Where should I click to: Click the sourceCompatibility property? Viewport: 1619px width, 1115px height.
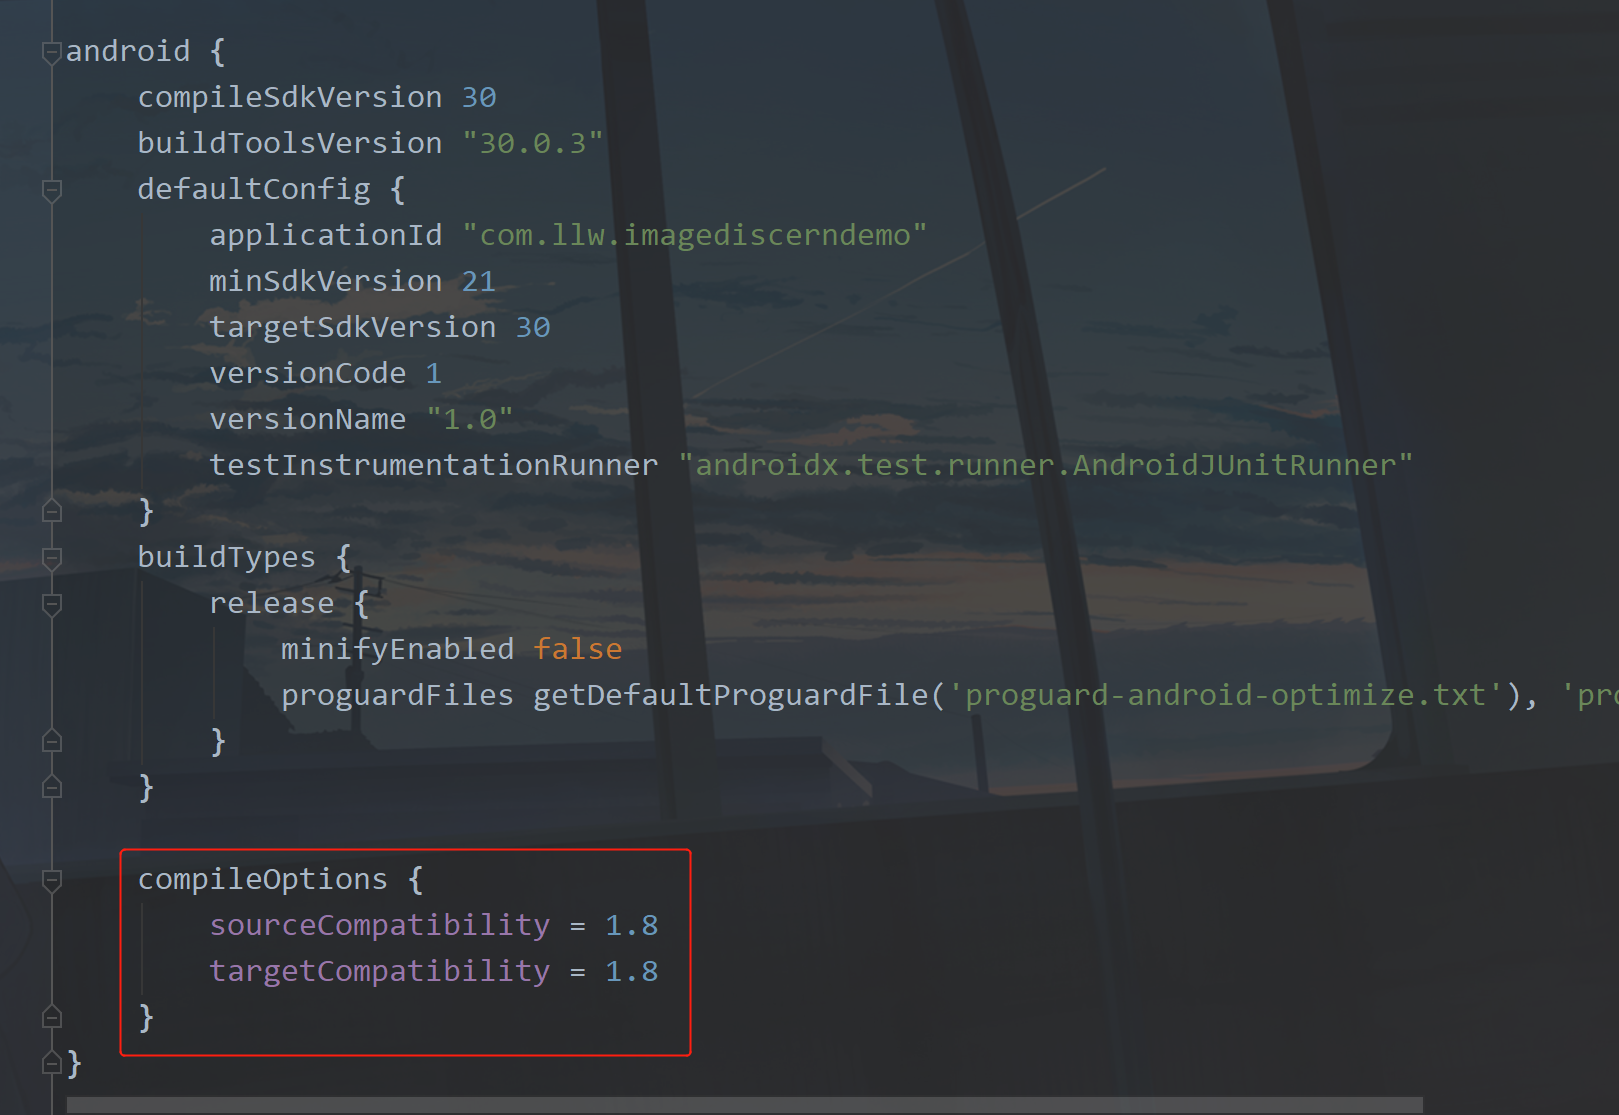coord(380,925)
